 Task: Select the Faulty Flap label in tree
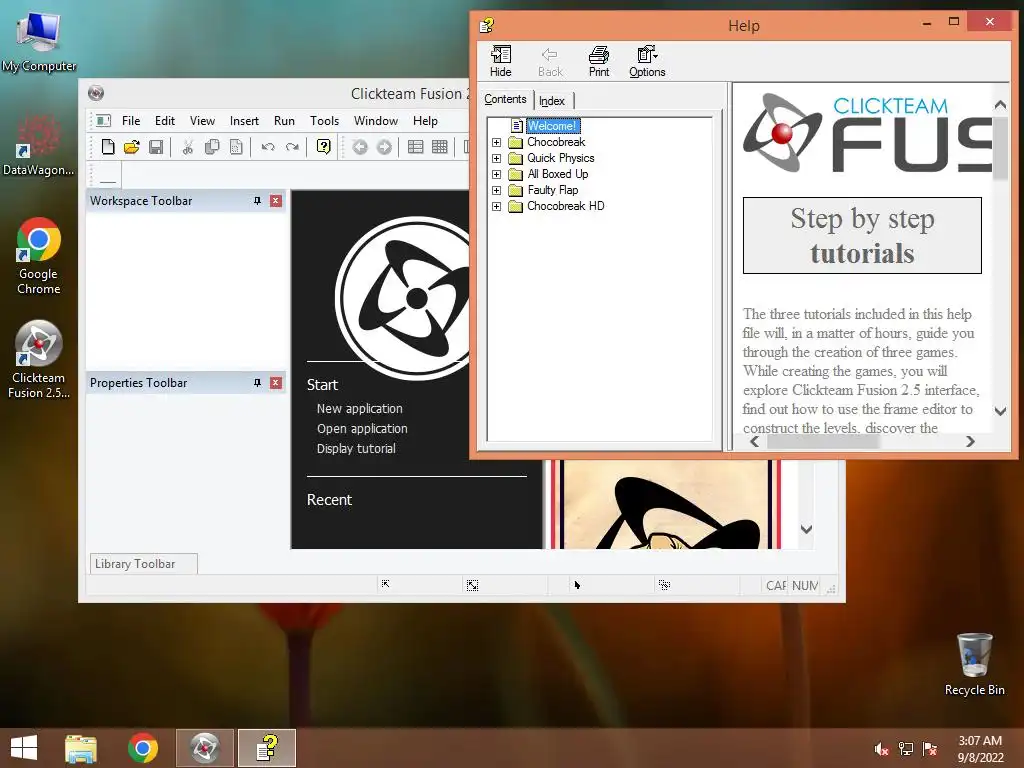(552, 190)
